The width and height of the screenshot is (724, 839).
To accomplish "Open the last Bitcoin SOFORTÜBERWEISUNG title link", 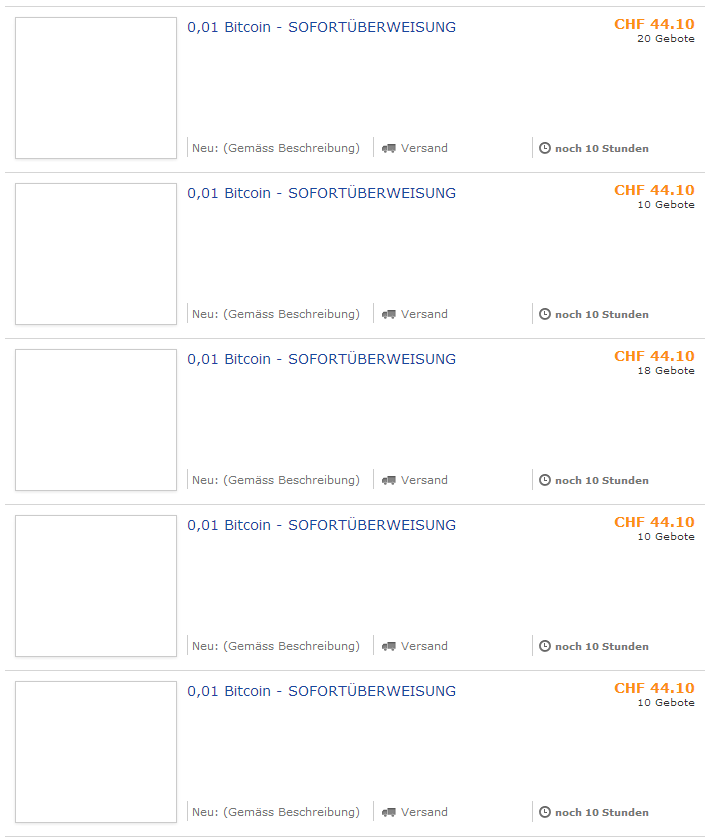I will 321,691.
